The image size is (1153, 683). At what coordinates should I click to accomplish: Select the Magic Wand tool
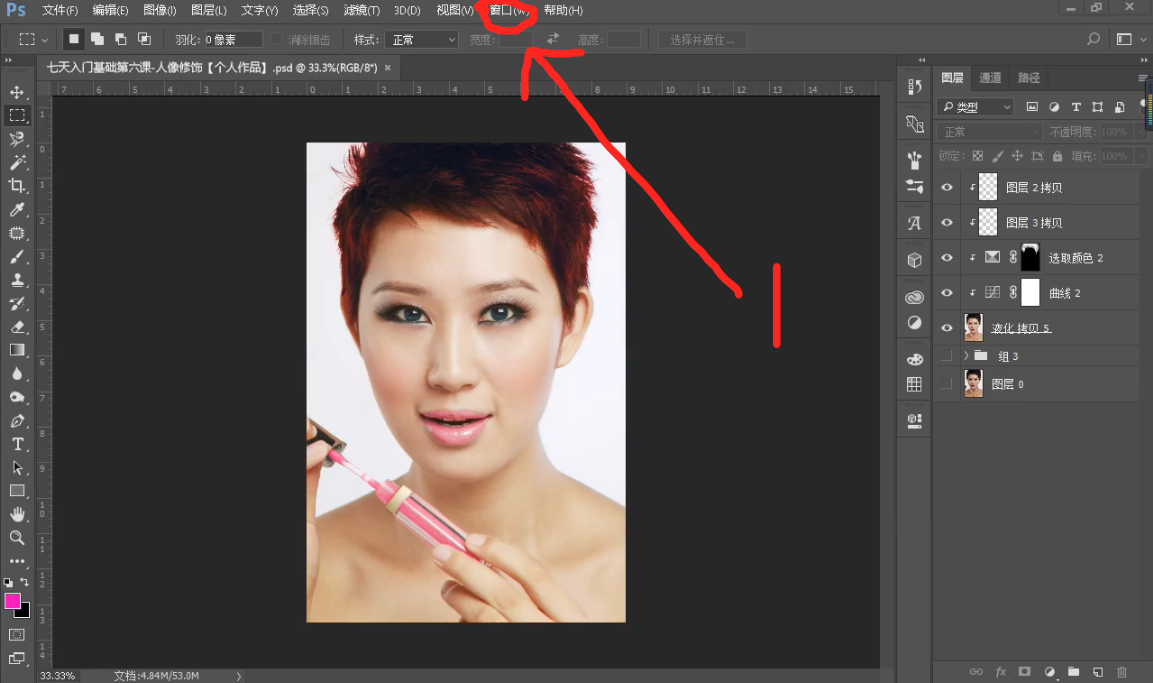point(17,162)
